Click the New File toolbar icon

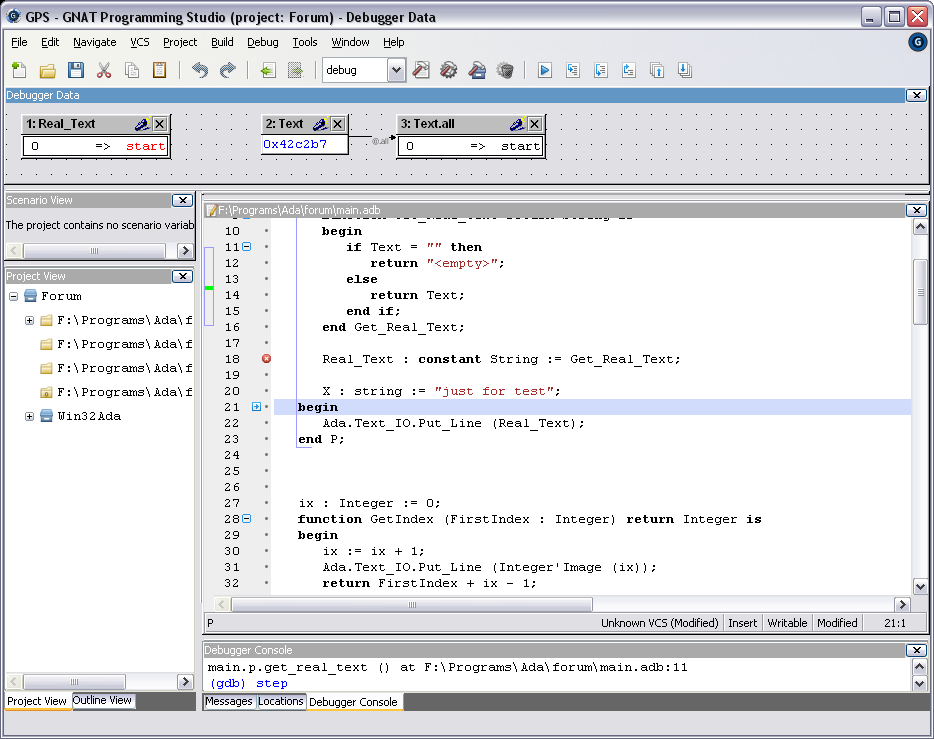(19, 70)
